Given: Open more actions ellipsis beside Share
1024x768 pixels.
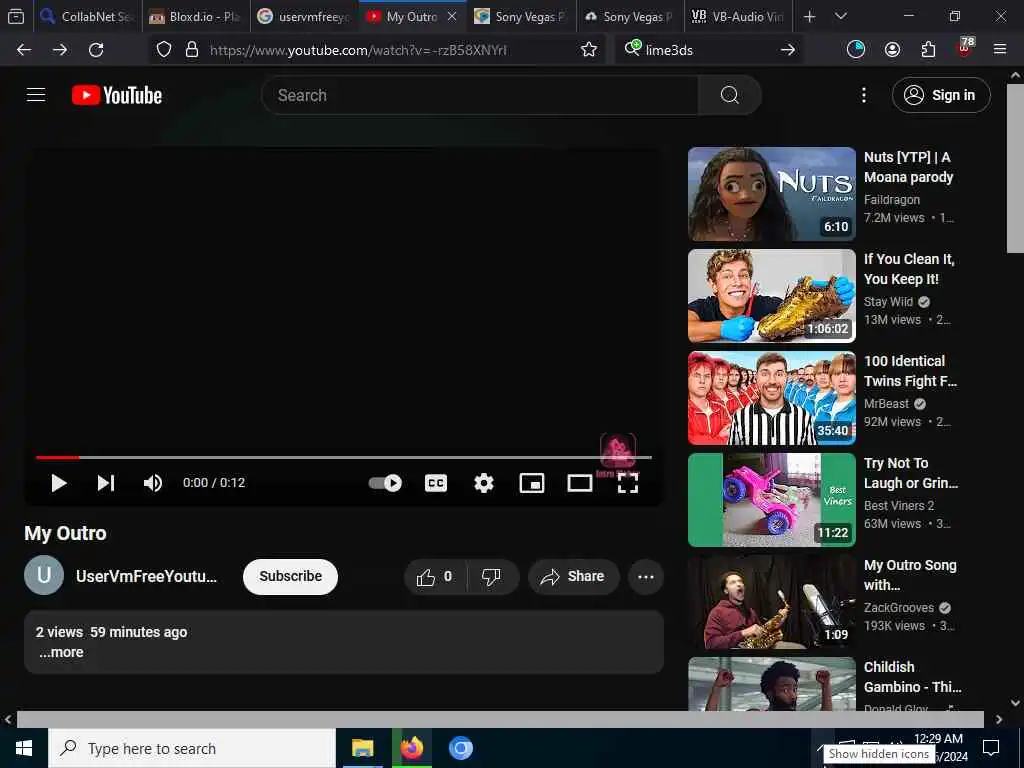Looking at the screenshot, I should coord(646,577).
